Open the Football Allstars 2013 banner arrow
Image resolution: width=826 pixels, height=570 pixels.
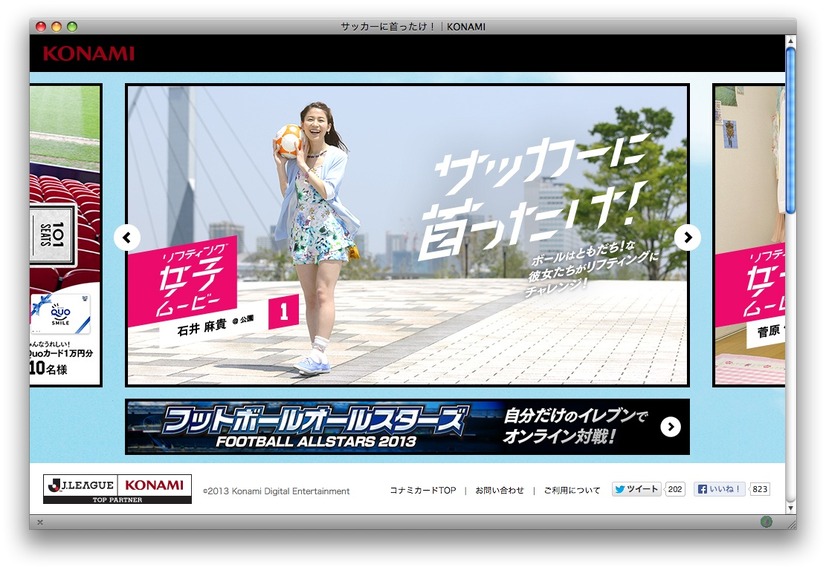(671, 427)
